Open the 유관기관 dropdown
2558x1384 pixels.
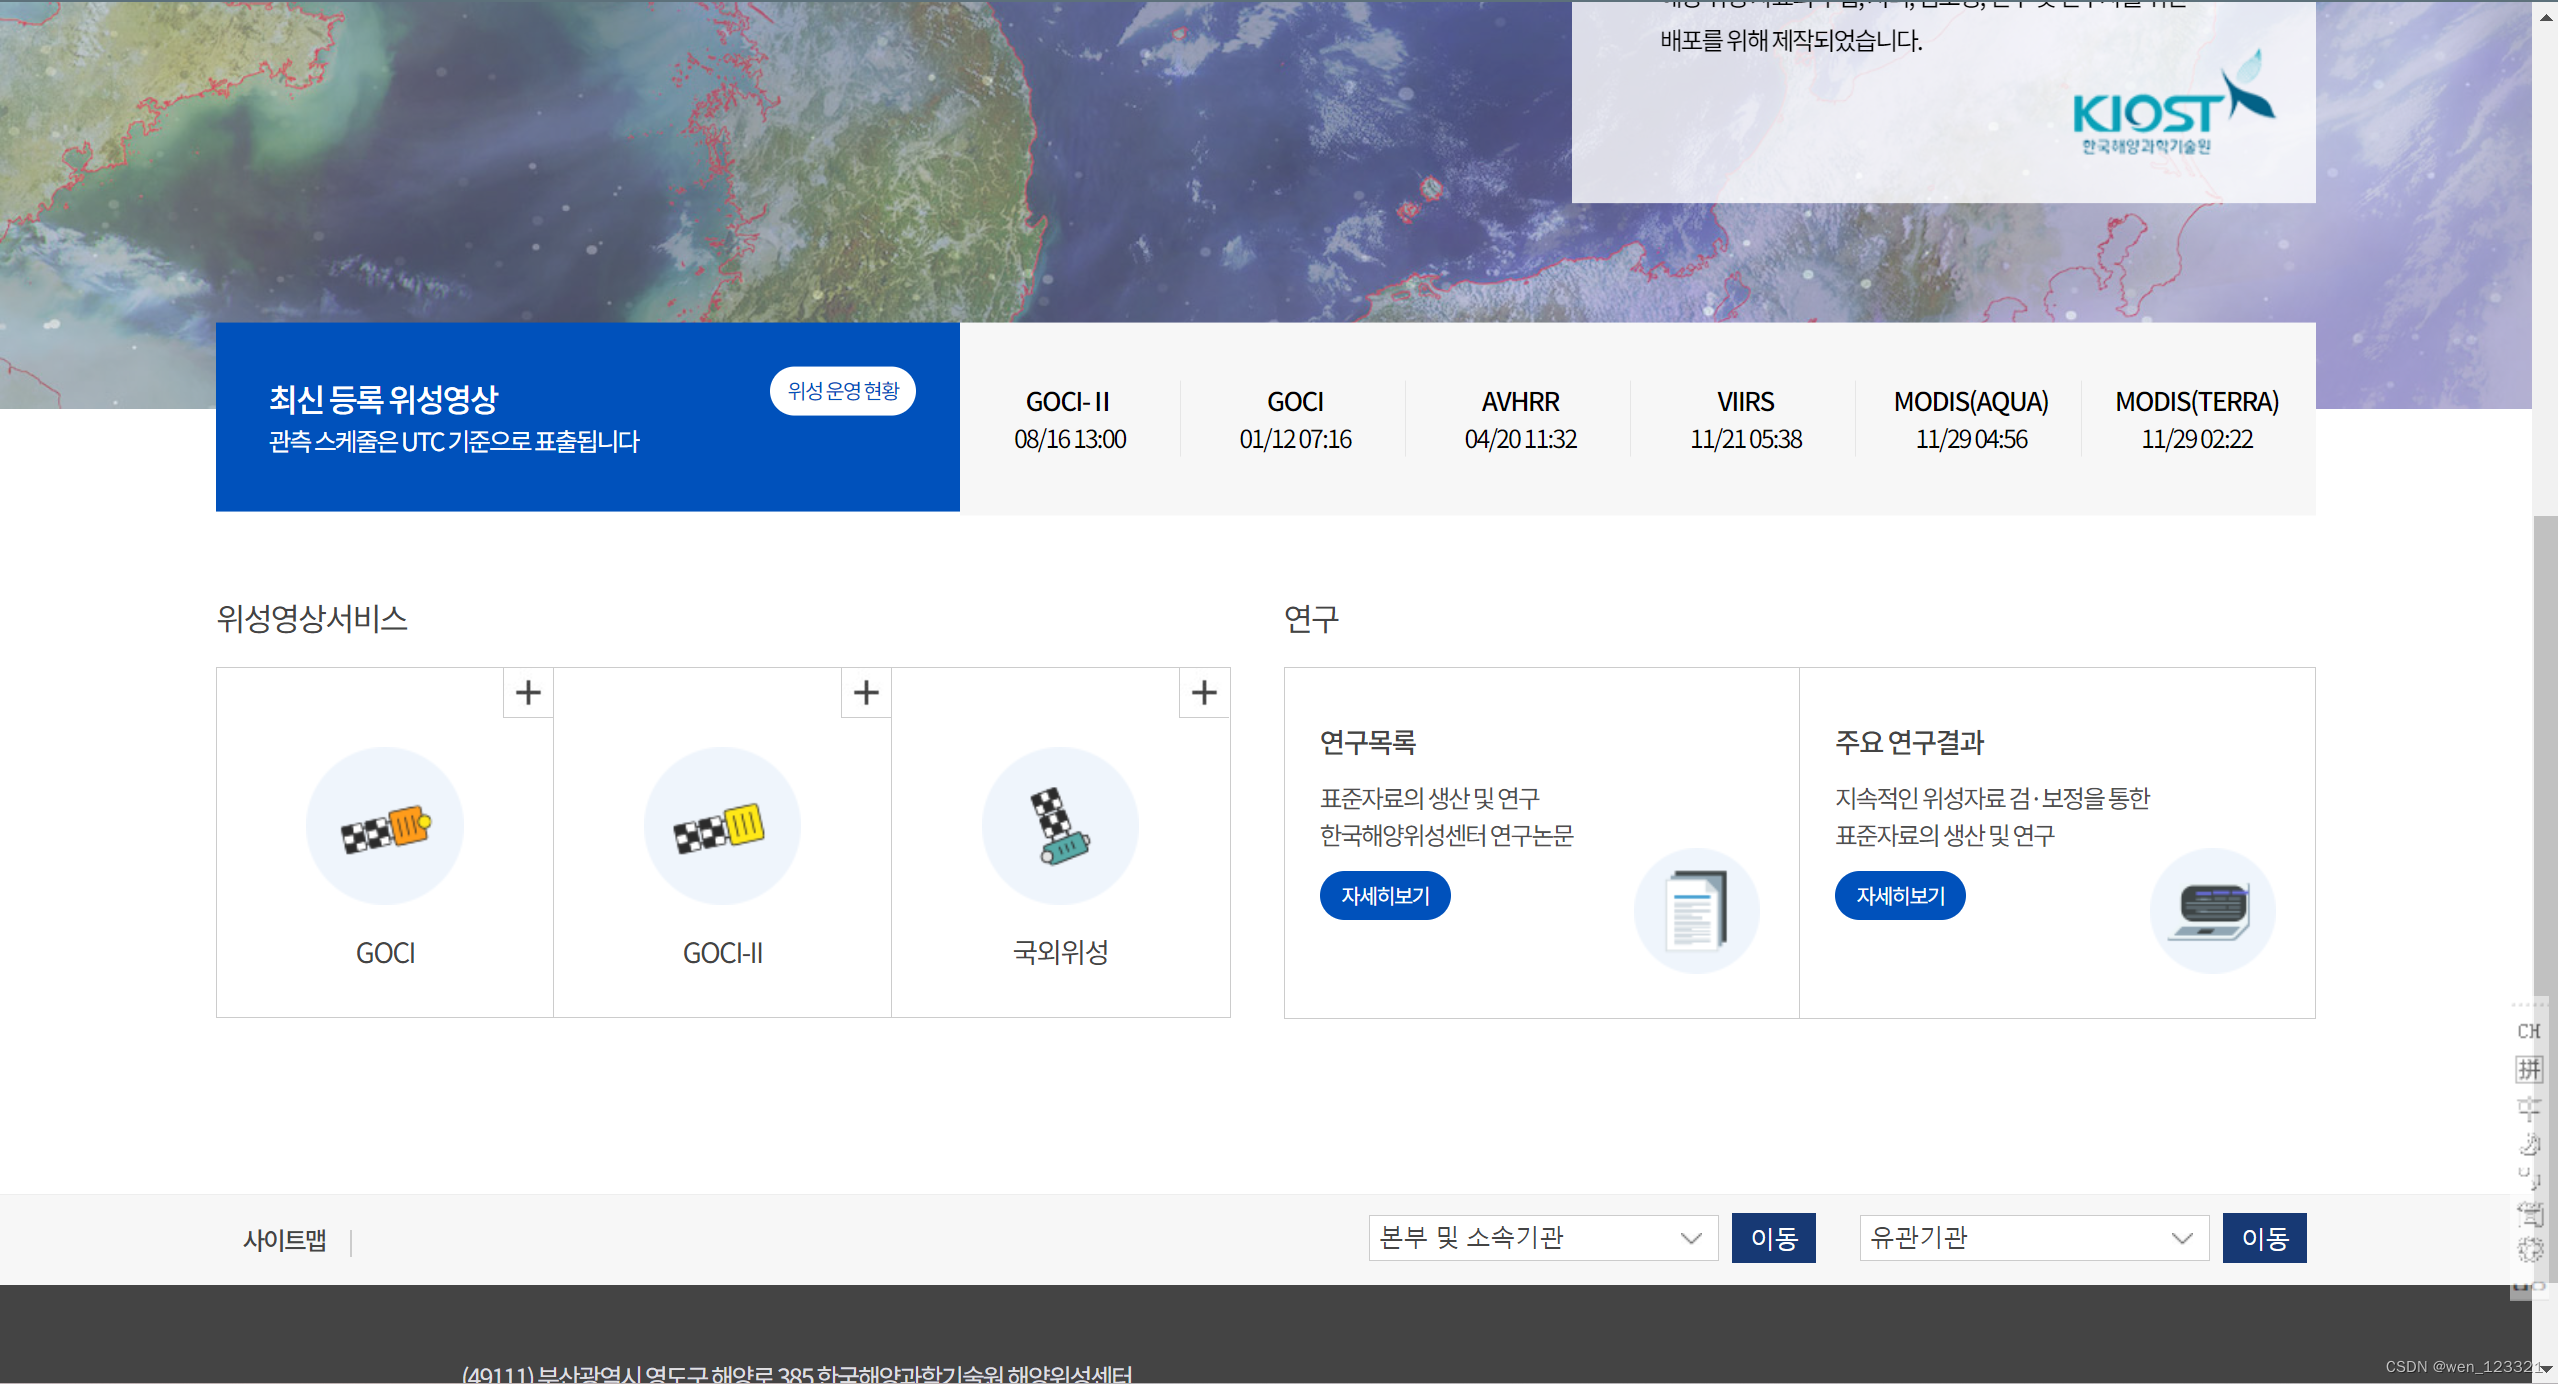point(2033,1238)
